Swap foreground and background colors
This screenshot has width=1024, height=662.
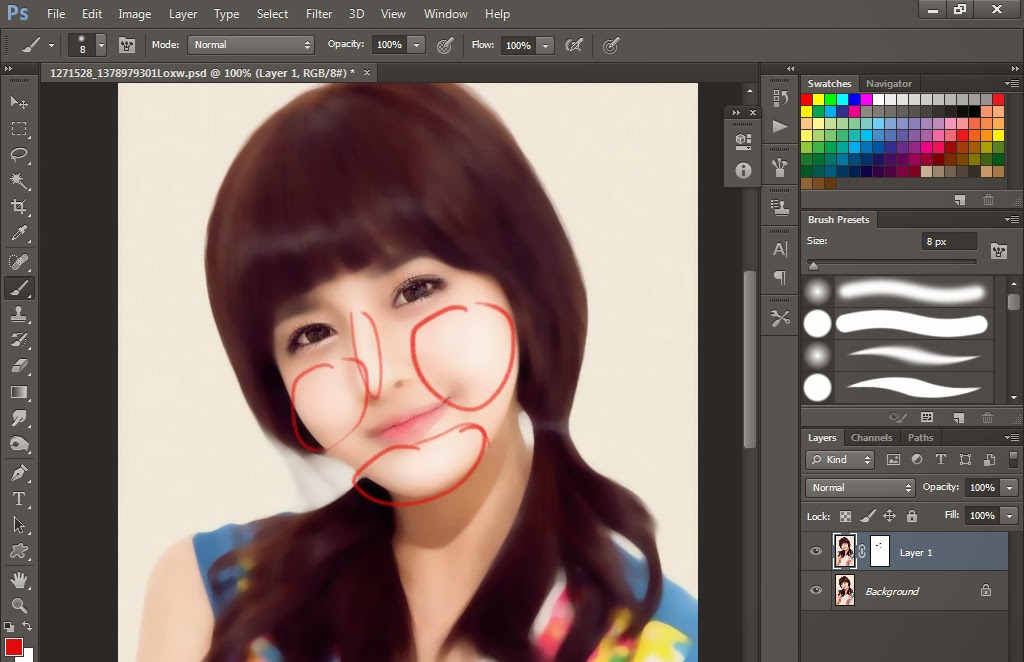27,626
